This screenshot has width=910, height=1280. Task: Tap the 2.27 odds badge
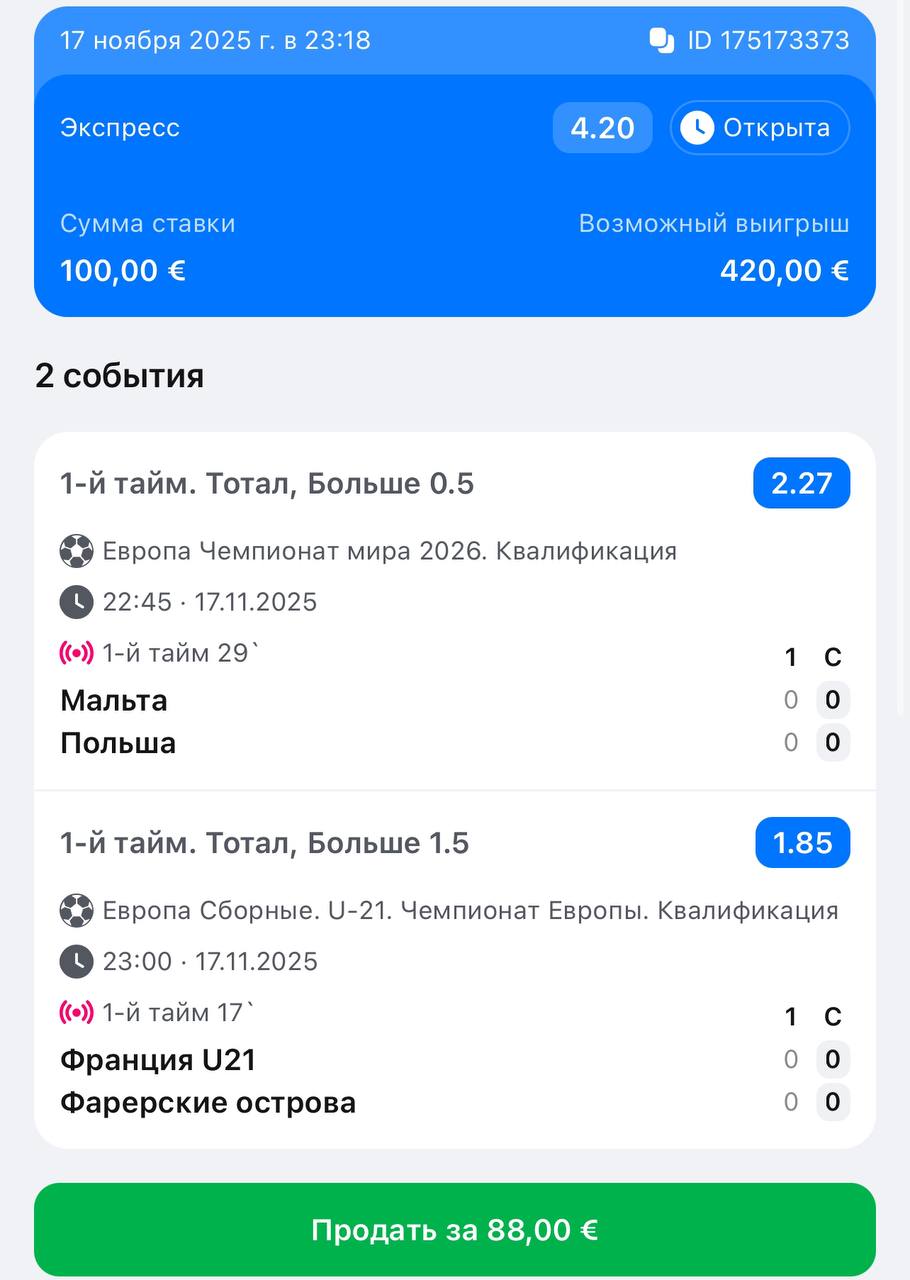click(801, 484)
